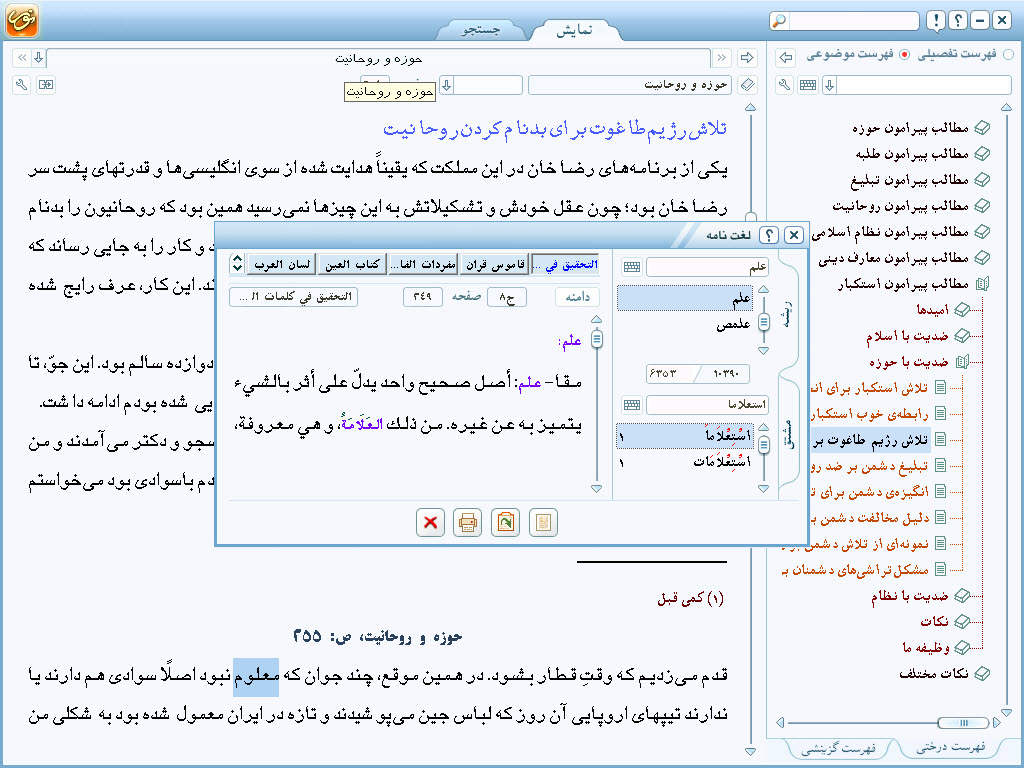Viewport: 1024px width, 768px height.
Task: Click the exclamation mark info icon in the top bar
Action: coord(934,21)
